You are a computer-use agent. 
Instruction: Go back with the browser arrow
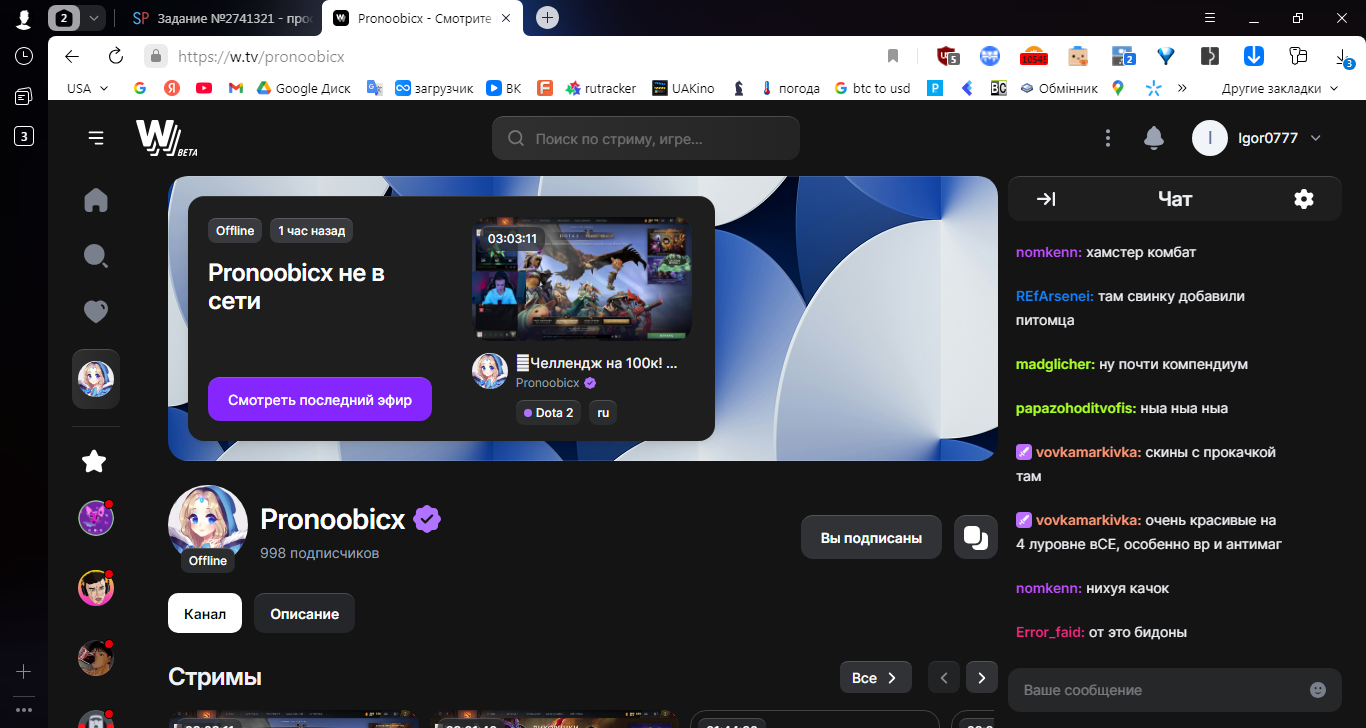pos(72,56)
